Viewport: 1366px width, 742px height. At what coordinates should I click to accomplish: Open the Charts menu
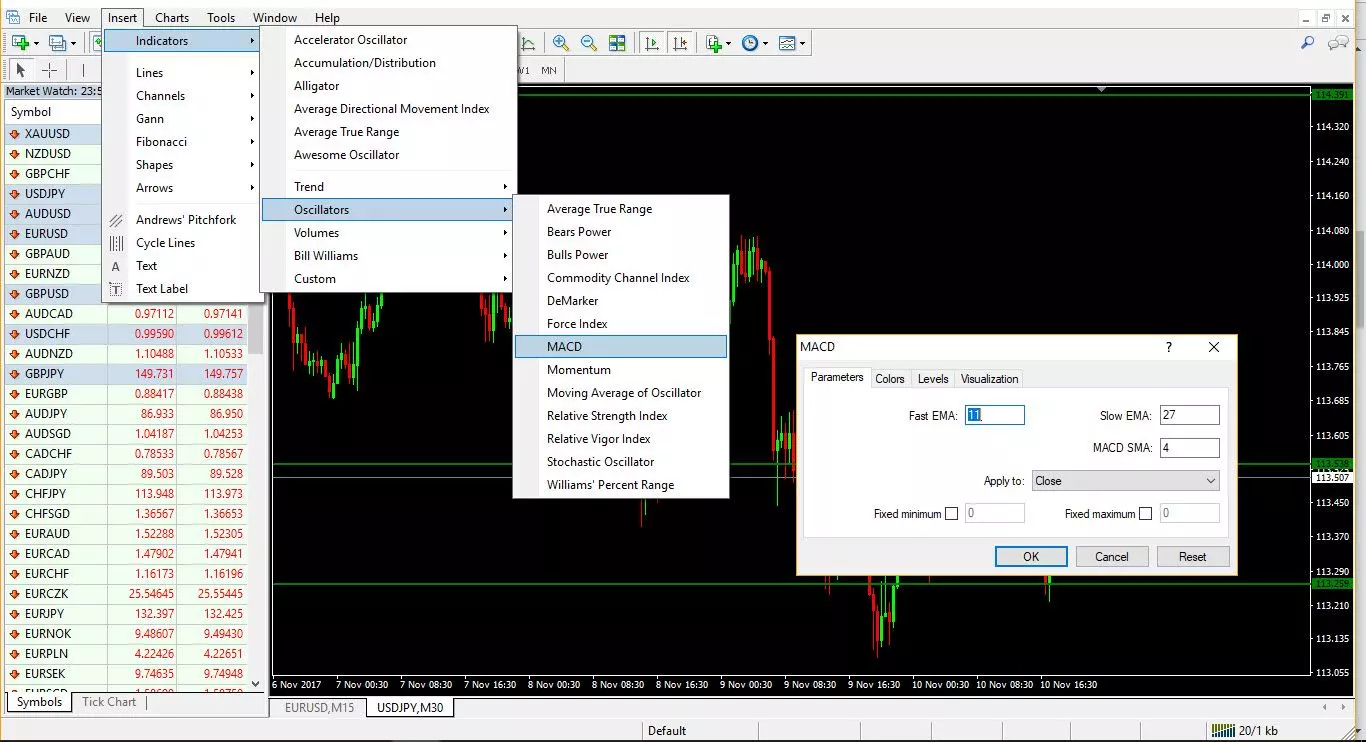coord(172,17)
